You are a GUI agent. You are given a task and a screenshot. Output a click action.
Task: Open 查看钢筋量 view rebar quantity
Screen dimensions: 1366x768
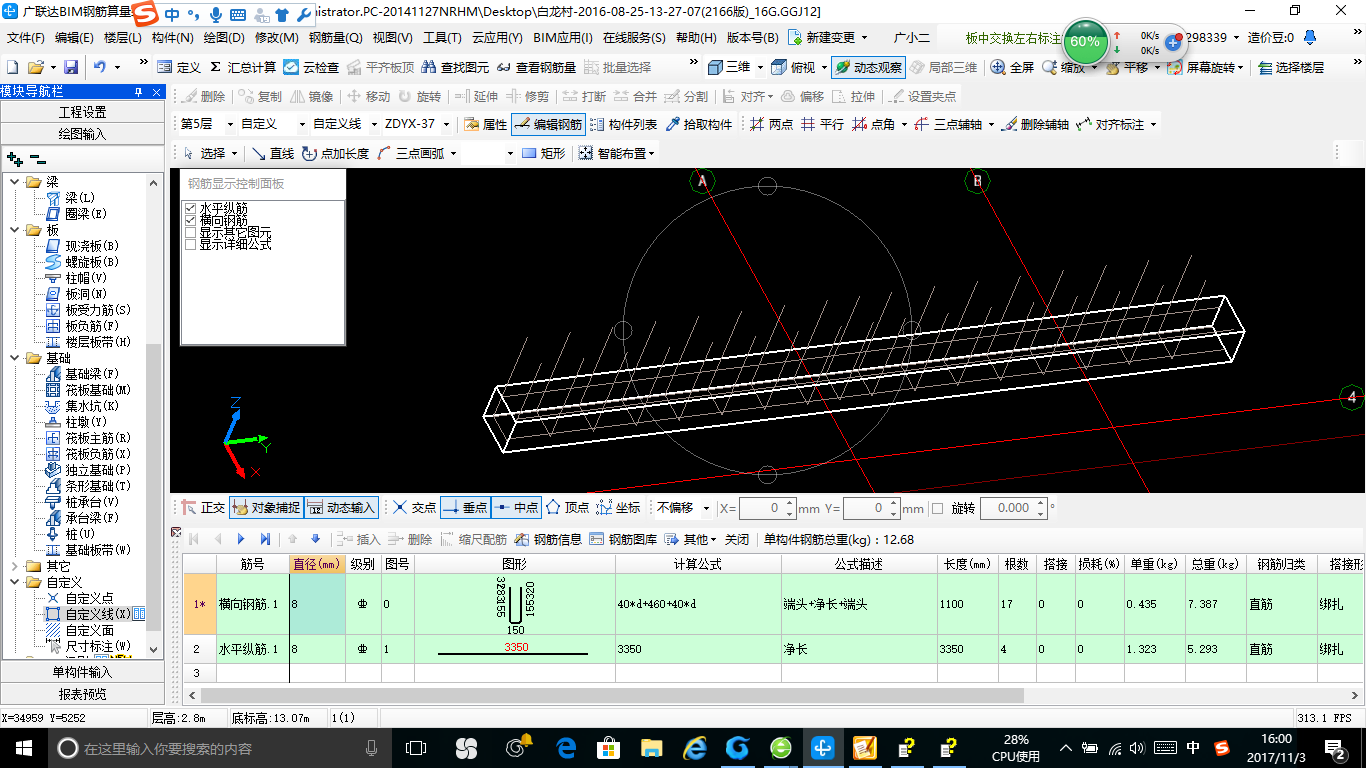pos(536,67)
